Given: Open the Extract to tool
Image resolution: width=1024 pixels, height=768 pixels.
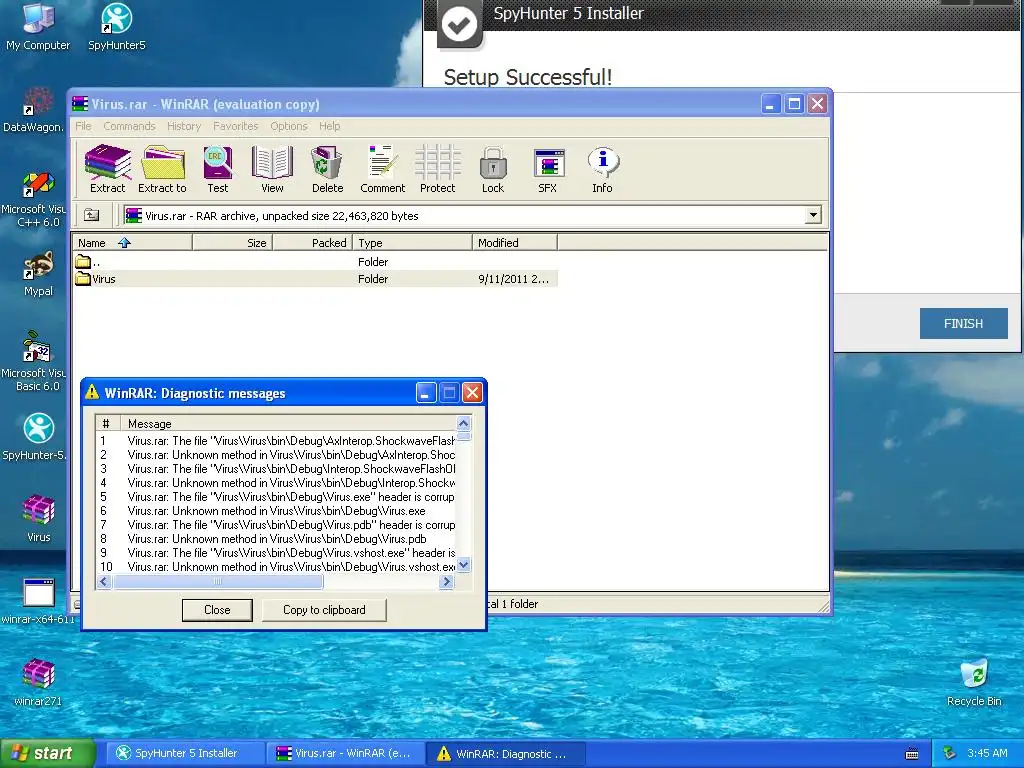Looking at the screenshot, I should 163,169.
